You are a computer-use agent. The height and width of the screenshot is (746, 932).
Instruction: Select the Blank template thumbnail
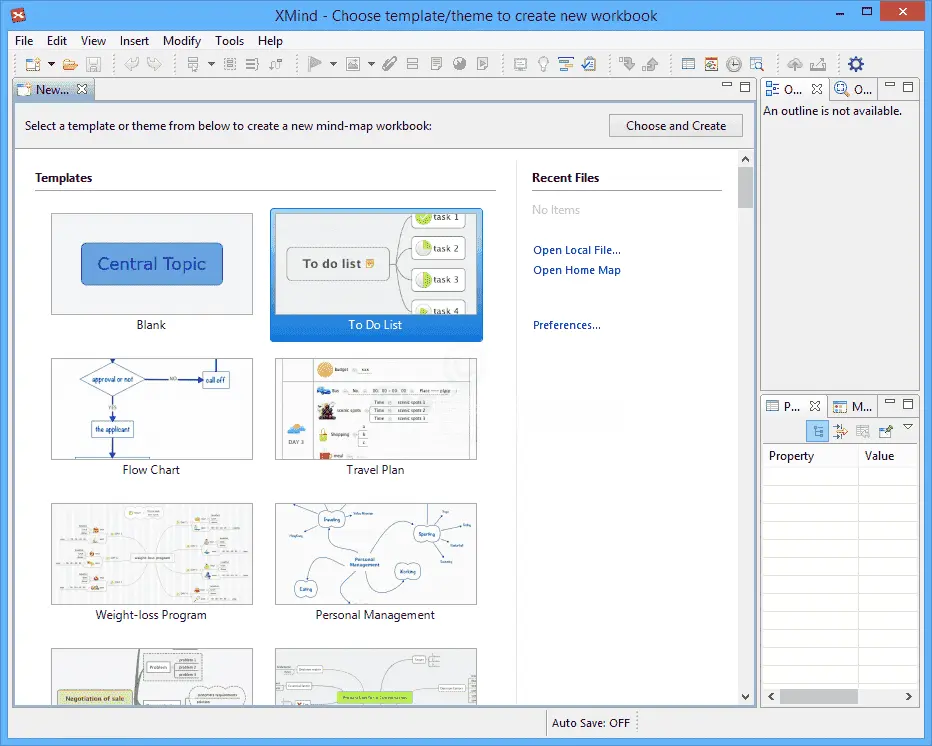point(152,264)
